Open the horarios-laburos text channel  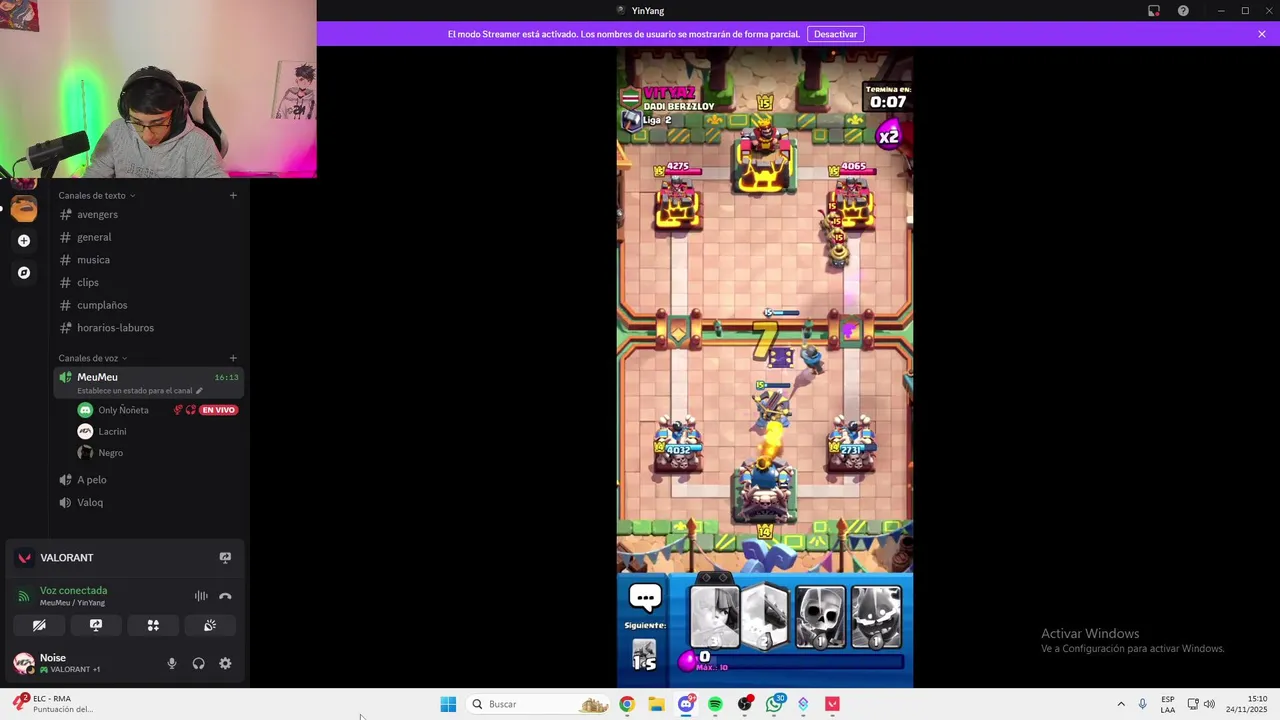pos(148,328)
